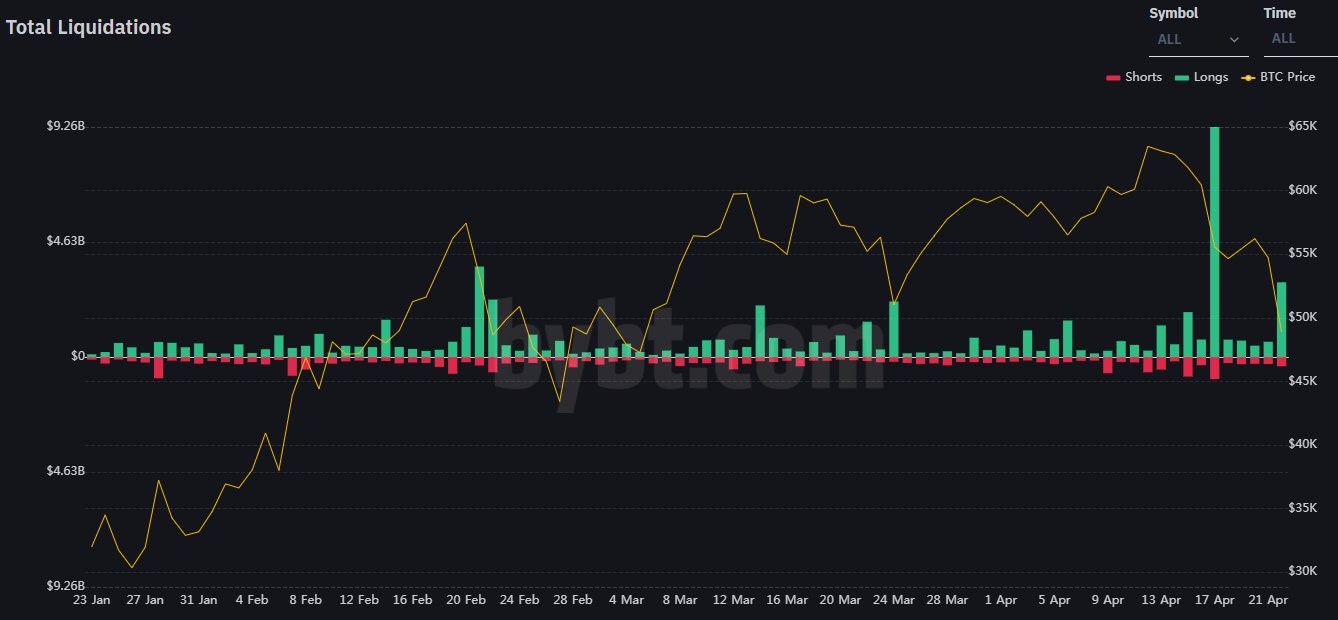
Task: Toggle Longs series visibility in the legend
Action: [1202, 77]
